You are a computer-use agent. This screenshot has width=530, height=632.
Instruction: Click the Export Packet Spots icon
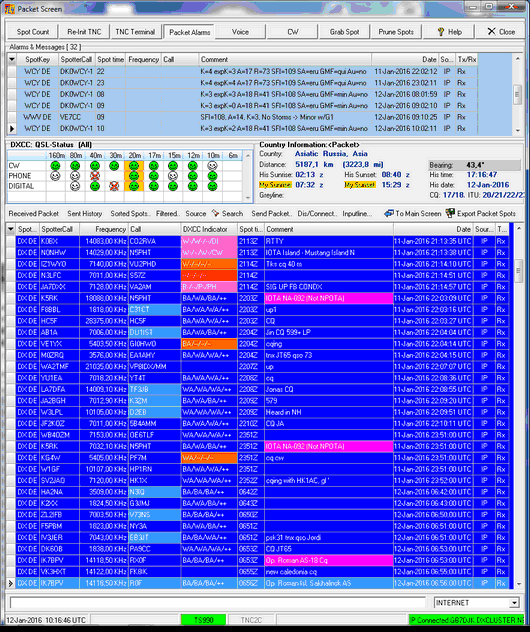(x=450, y=213)
